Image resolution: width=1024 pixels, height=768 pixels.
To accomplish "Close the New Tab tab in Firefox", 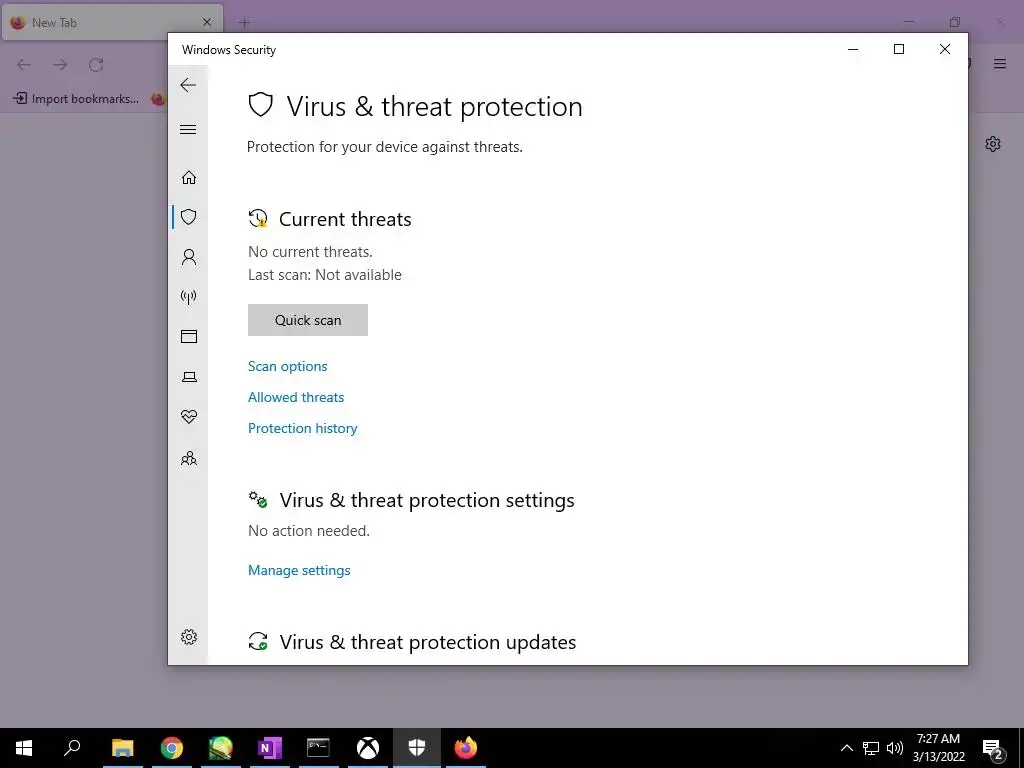I will (207, 22).
